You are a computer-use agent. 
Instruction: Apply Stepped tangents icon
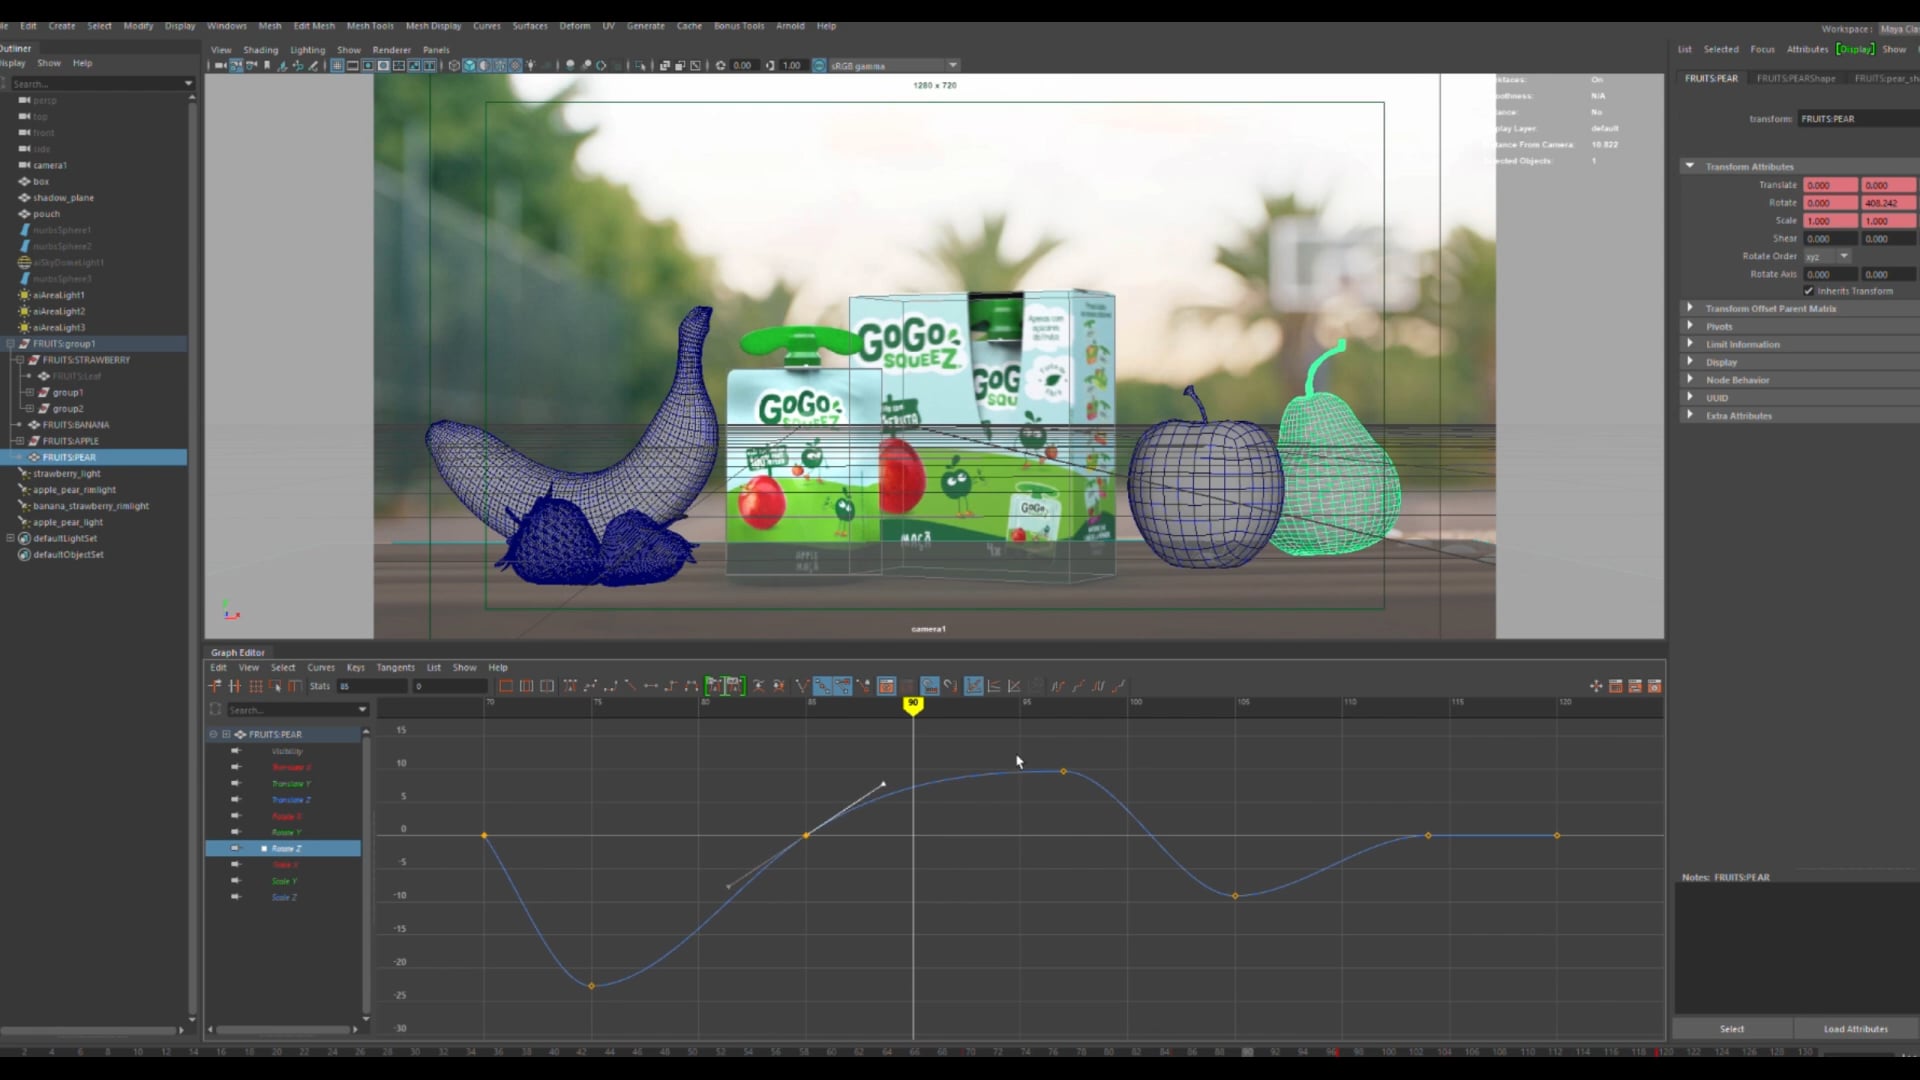[x=670, y=686]
